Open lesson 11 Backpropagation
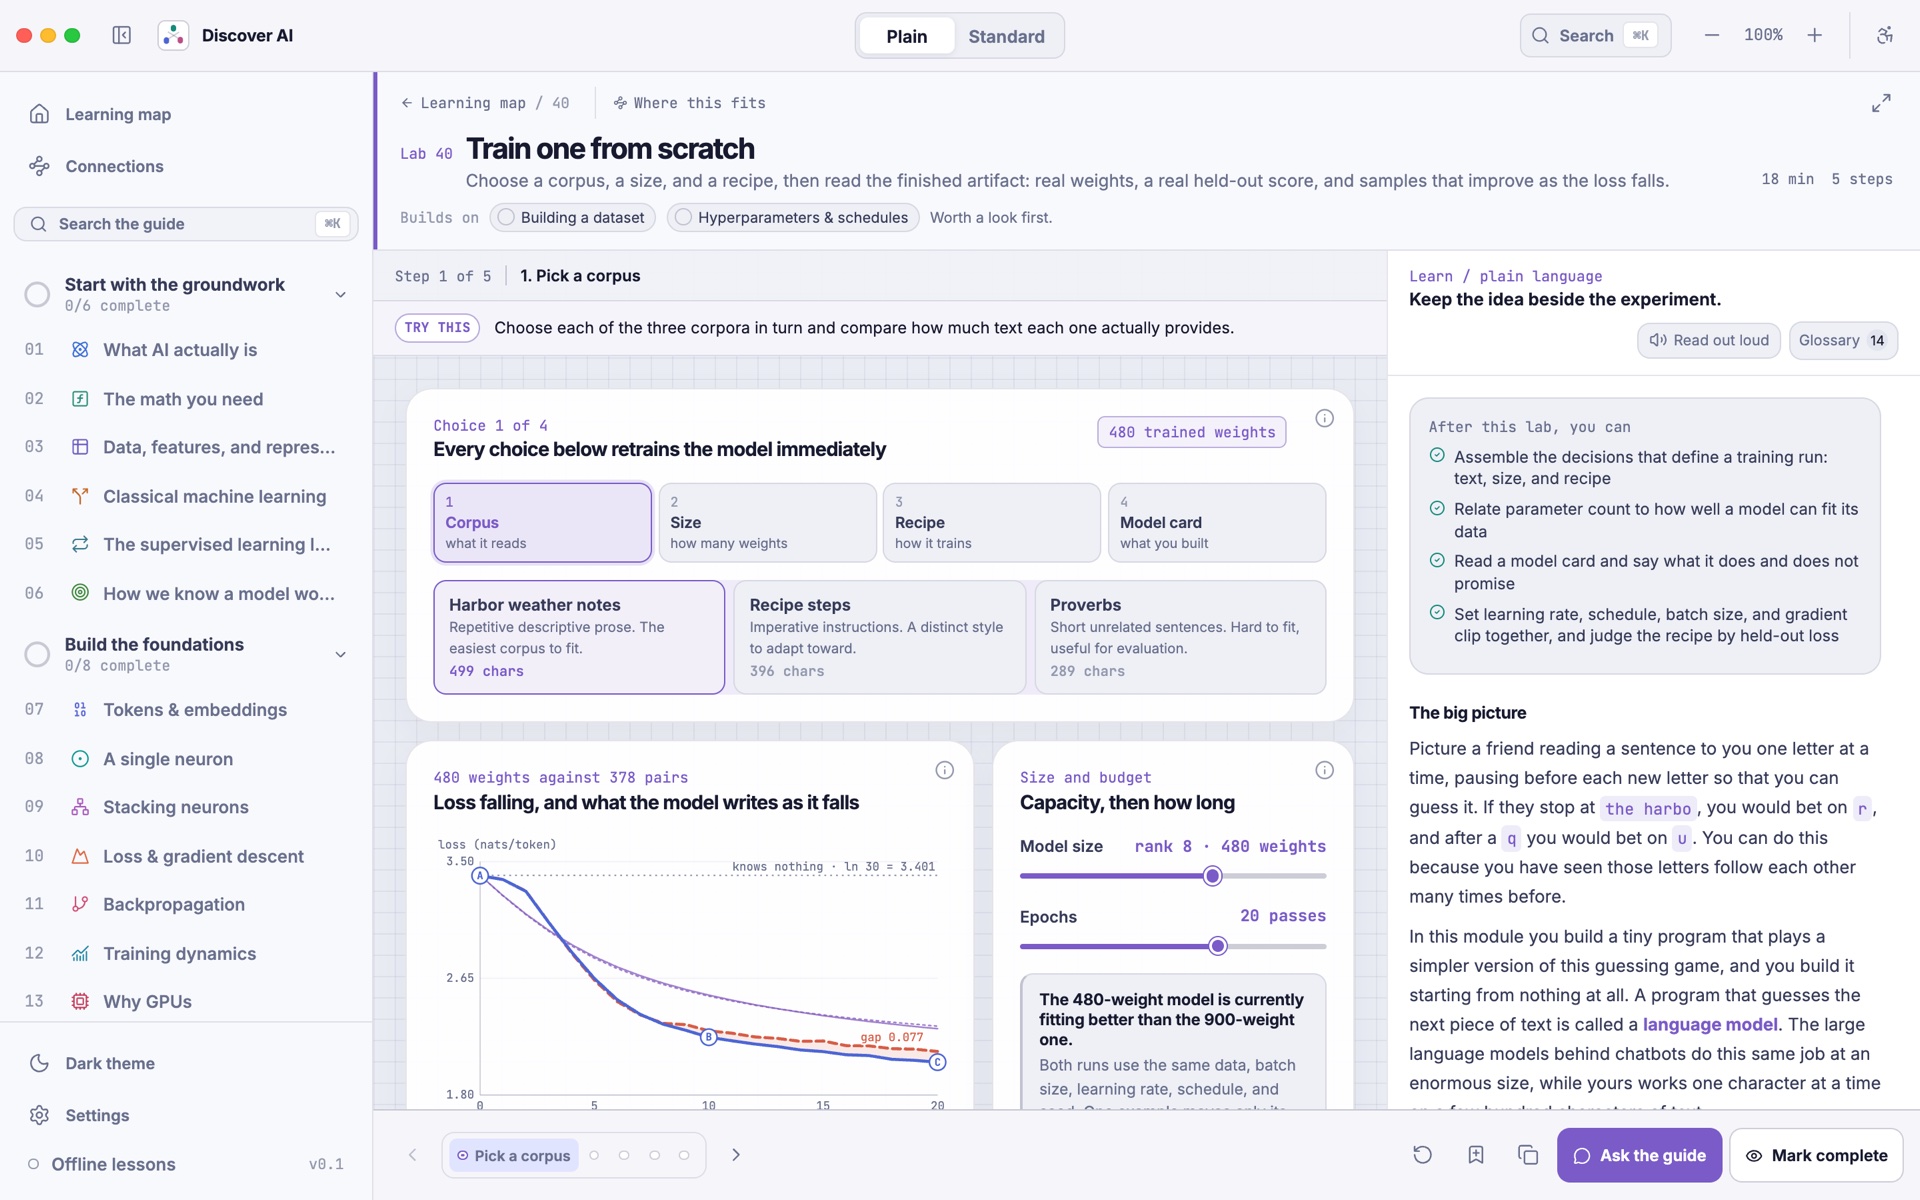Viewport: 1920px width, 1200px height. click(x=186, y=904)
